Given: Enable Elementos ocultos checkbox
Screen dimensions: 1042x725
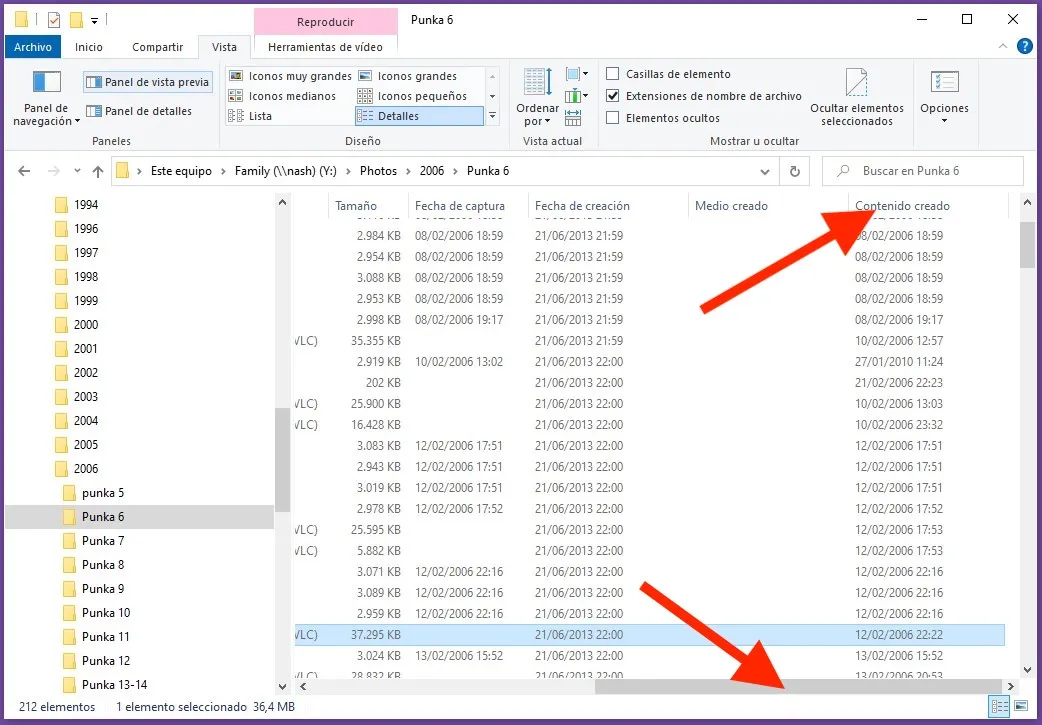Looking at the screenshot, I should (613, 118).
